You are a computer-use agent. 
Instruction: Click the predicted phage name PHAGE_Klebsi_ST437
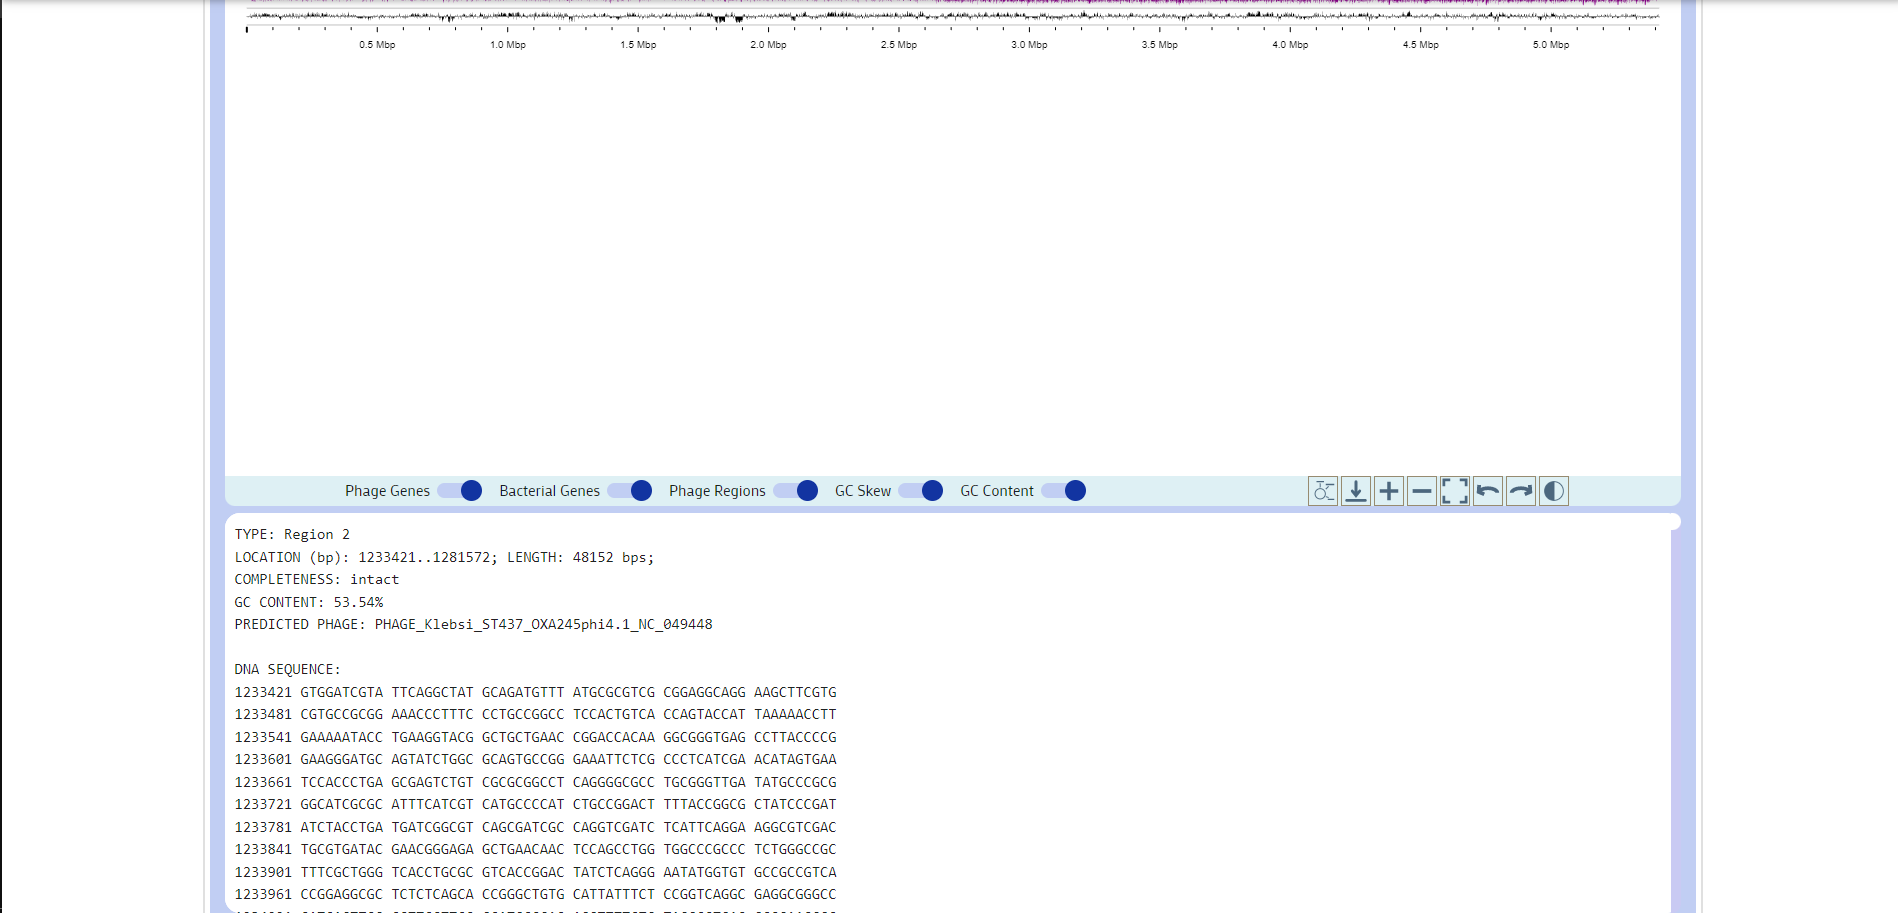(x=543, y=625)
